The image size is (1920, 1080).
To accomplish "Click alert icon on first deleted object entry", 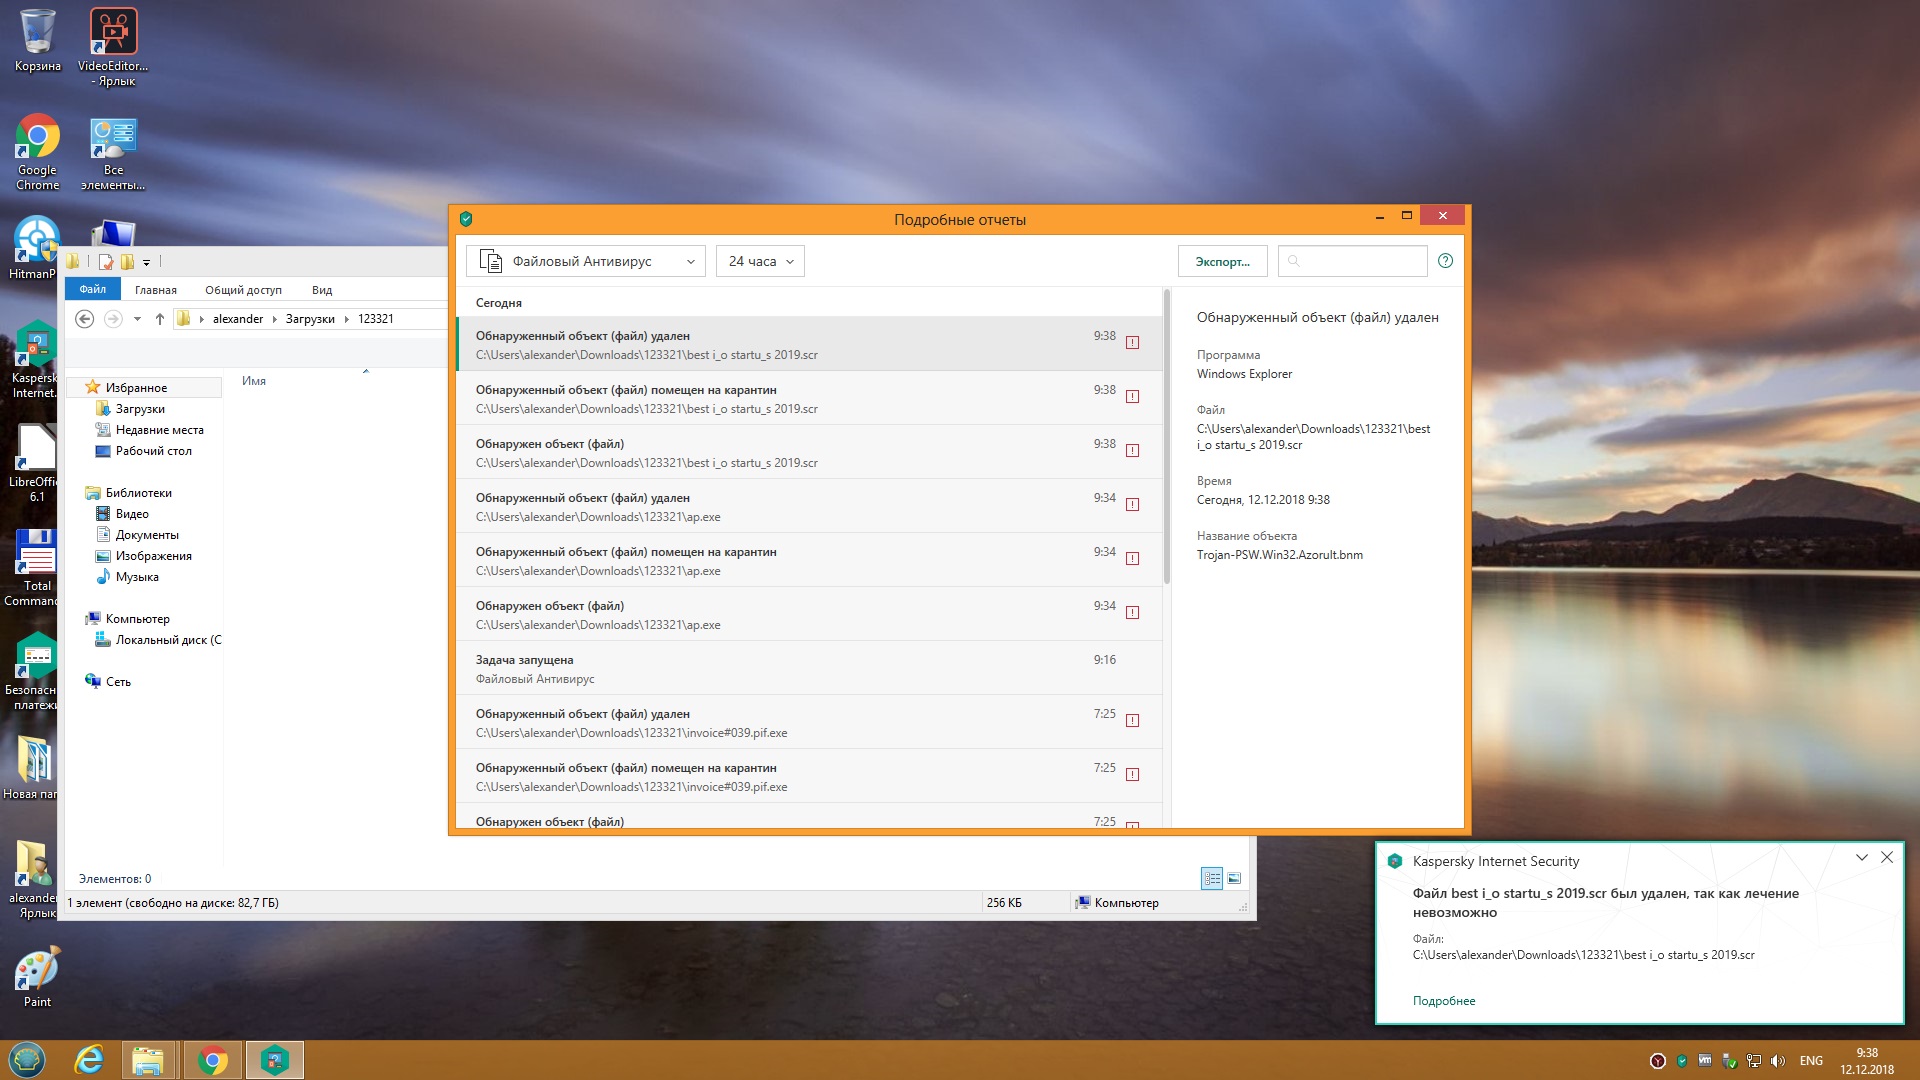I will (x=1132, y=343).
